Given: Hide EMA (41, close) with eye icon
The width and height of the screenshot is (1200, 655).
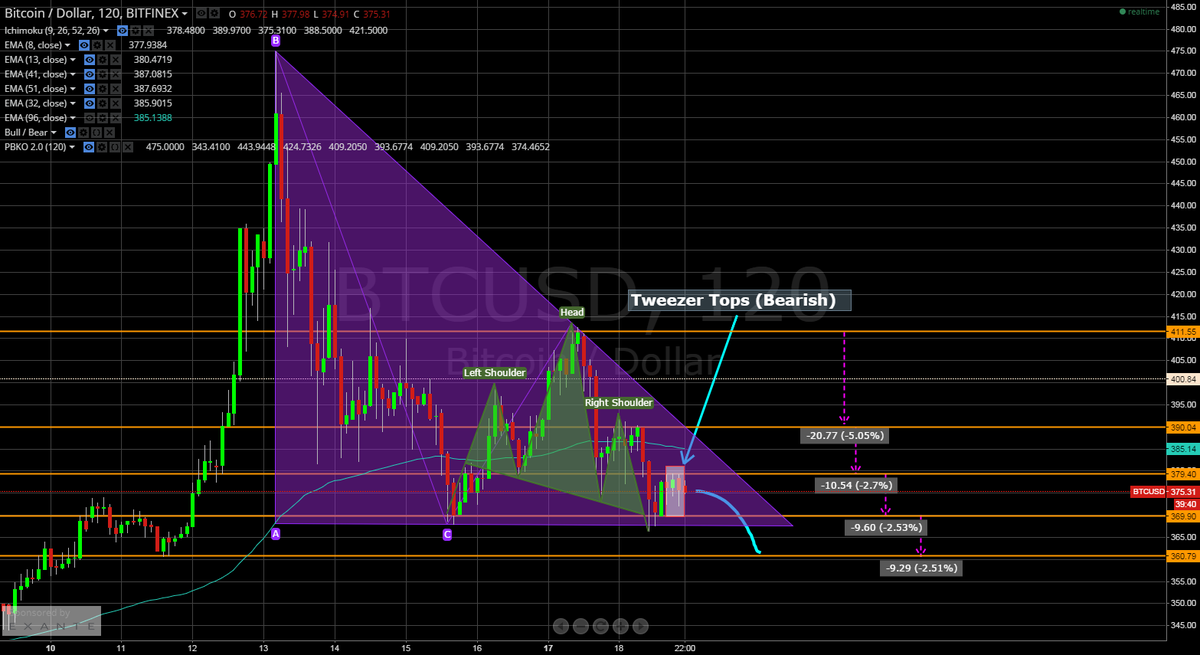Looking at the screenshot, I should coord(89,74).
